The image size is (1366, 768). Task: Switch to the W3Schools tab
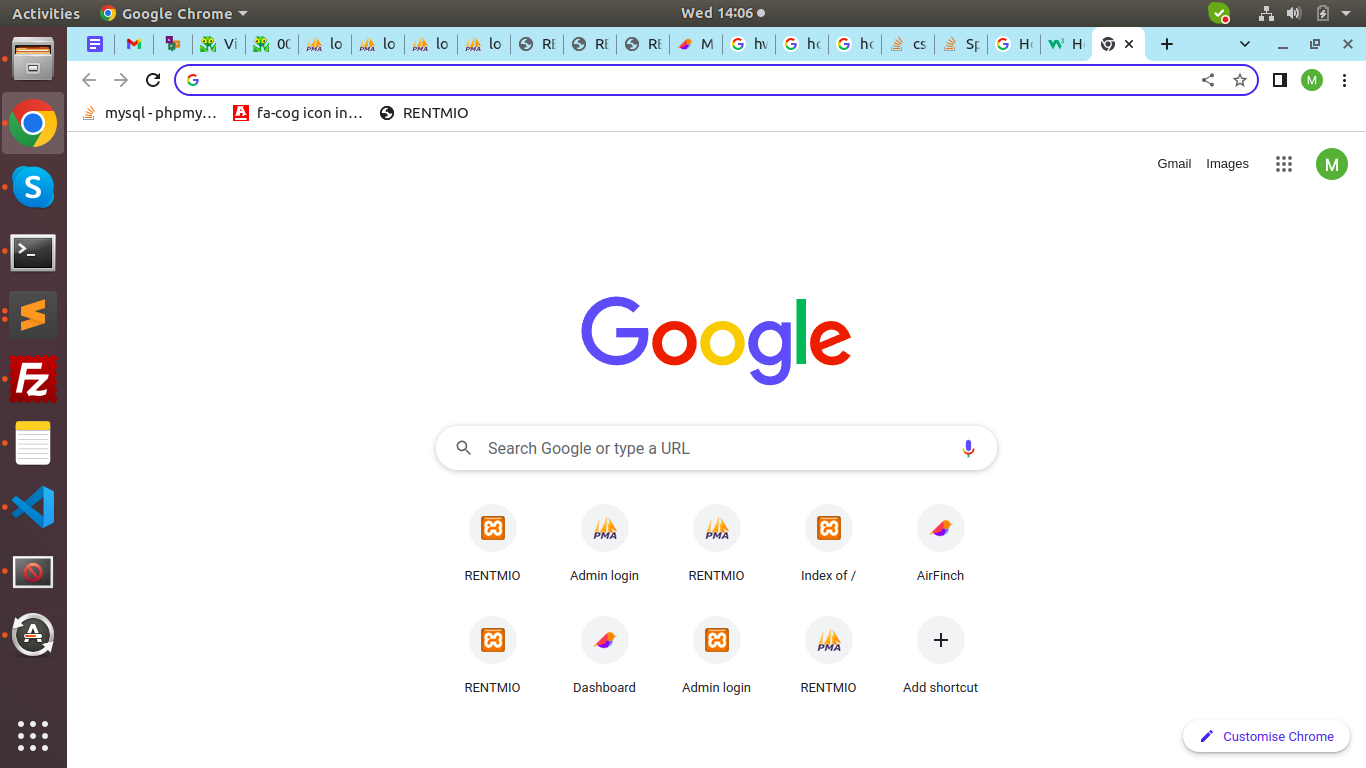(x=1066, y=44)
